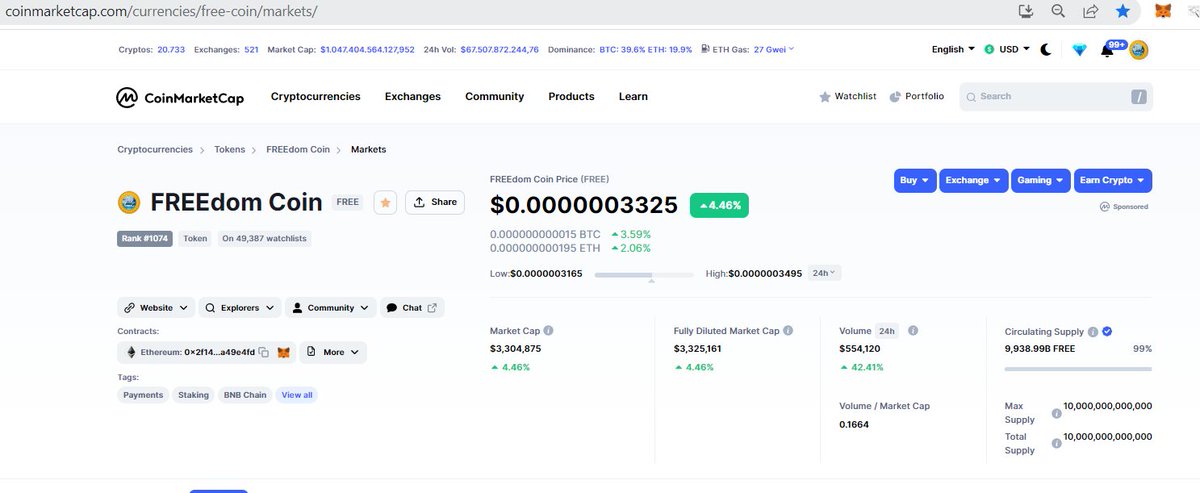Click the circulating supply progress bar
Screen dimensions: 1200x493
[1078, 368]
